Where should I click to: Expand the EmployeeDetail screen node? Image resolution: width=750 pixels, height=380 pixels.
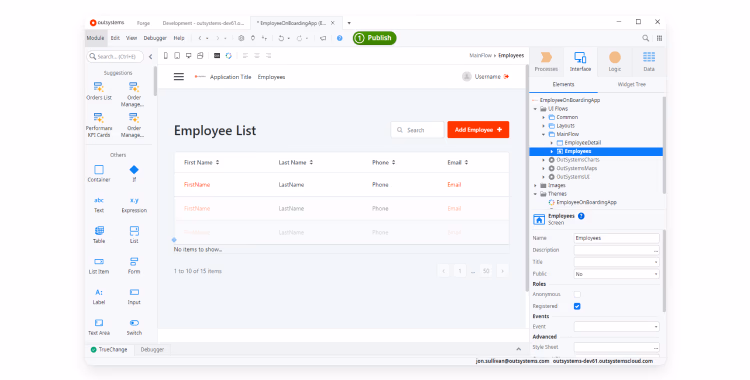551,143
